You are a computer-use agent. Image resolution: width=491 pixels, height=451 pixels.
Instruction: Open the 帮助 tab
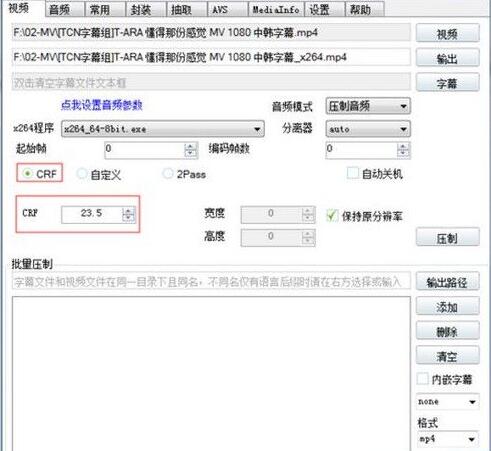click(x=365, y=9)
